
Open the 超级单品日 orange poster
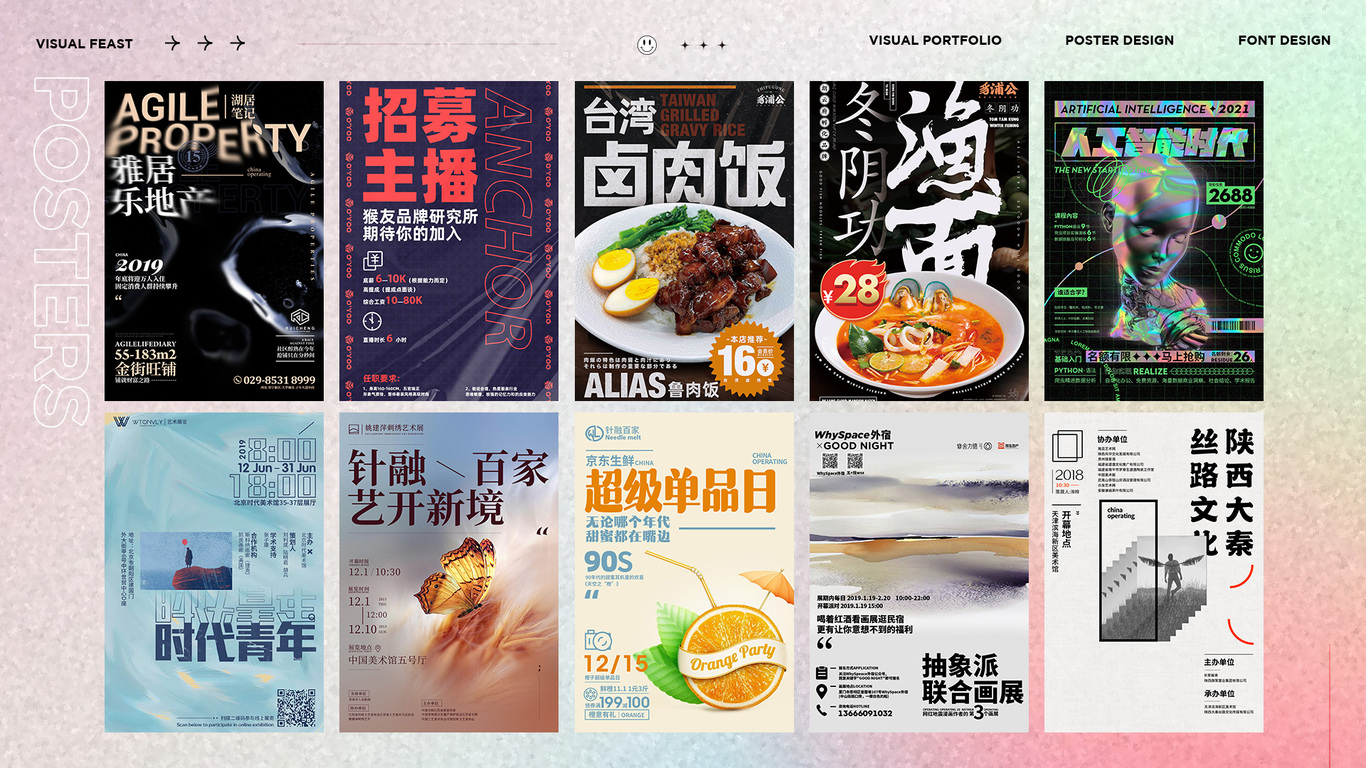point(684,573)
